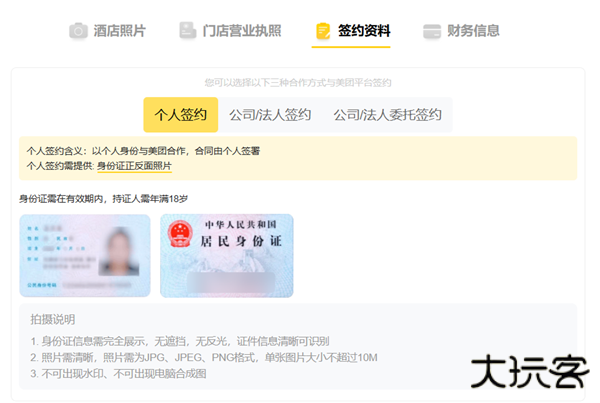The image size is (600, 403).
Task: Click the license icon beside 门店营业执照
Action: 187,31
